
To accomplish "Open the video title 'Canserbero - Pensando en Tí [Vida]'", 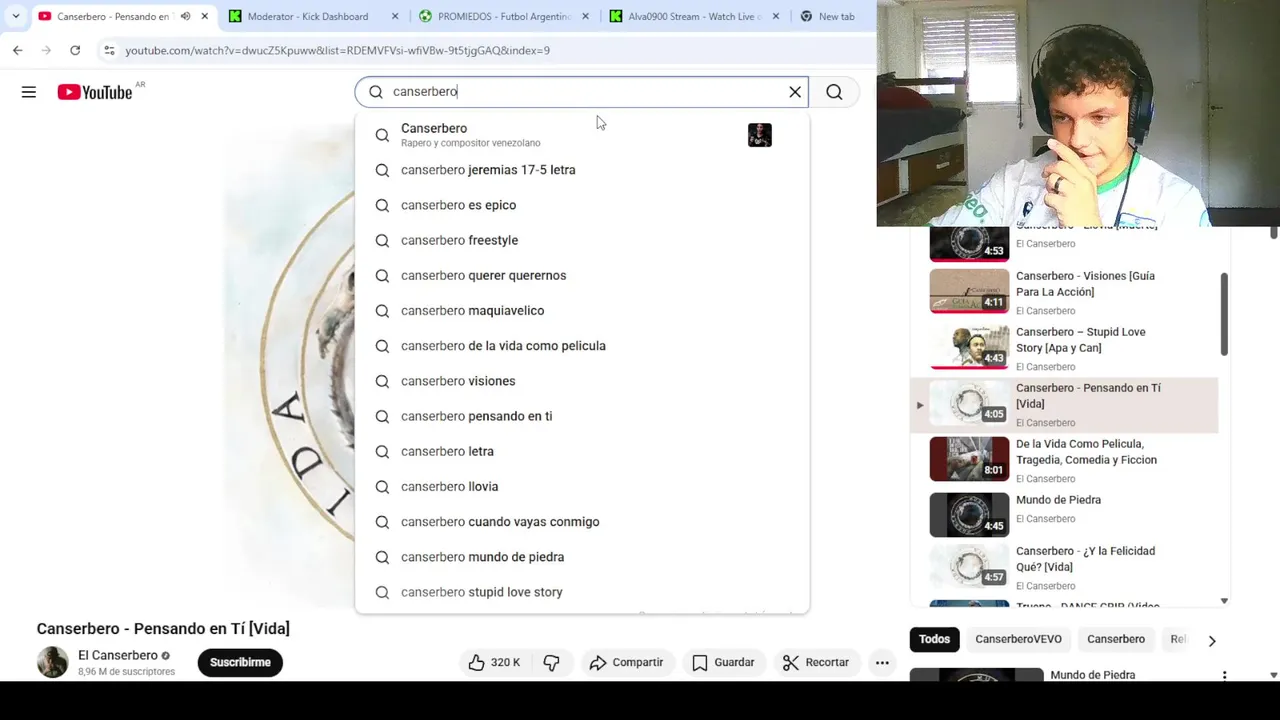I will [x=163, y=628].
